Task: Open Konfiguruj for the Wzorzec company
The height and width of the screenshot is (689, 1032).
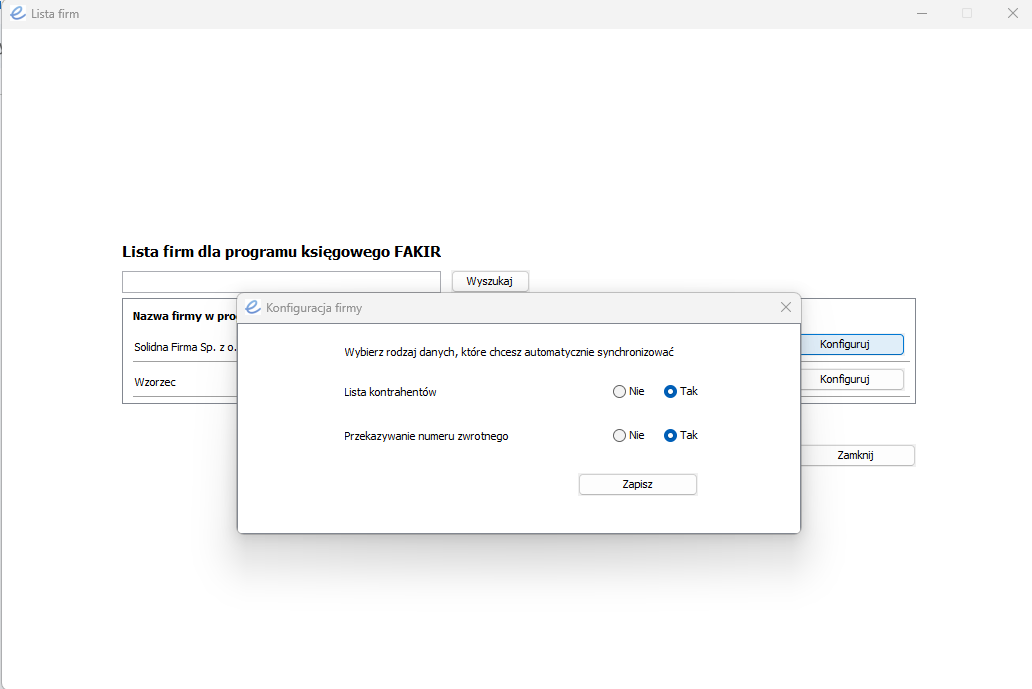Action: 852,379
